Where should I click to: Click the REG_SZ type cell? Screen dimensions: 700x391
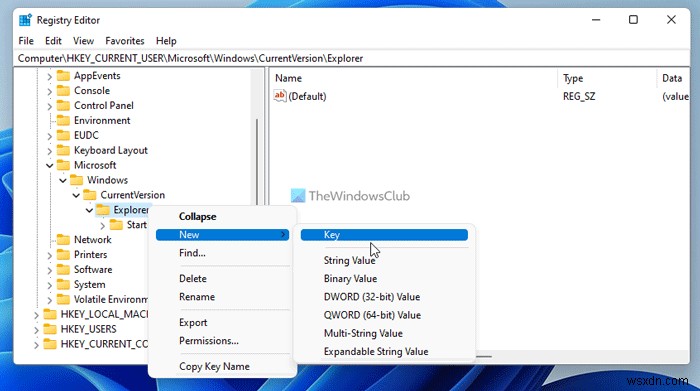tap(579, 96)
